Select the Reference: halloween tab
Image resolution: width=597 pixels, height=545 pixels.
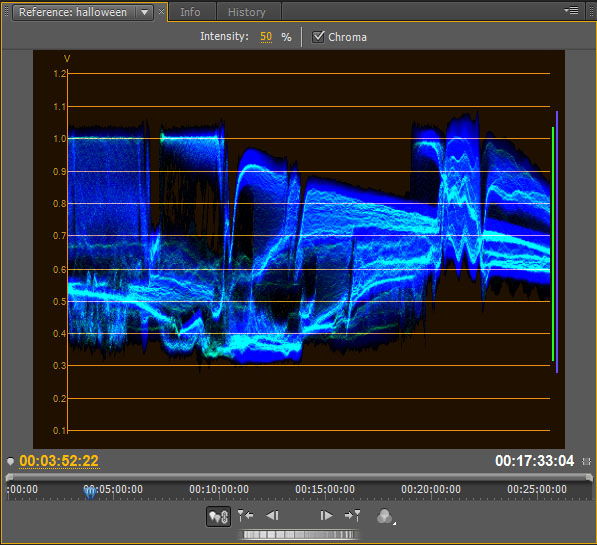click(73, 12)
